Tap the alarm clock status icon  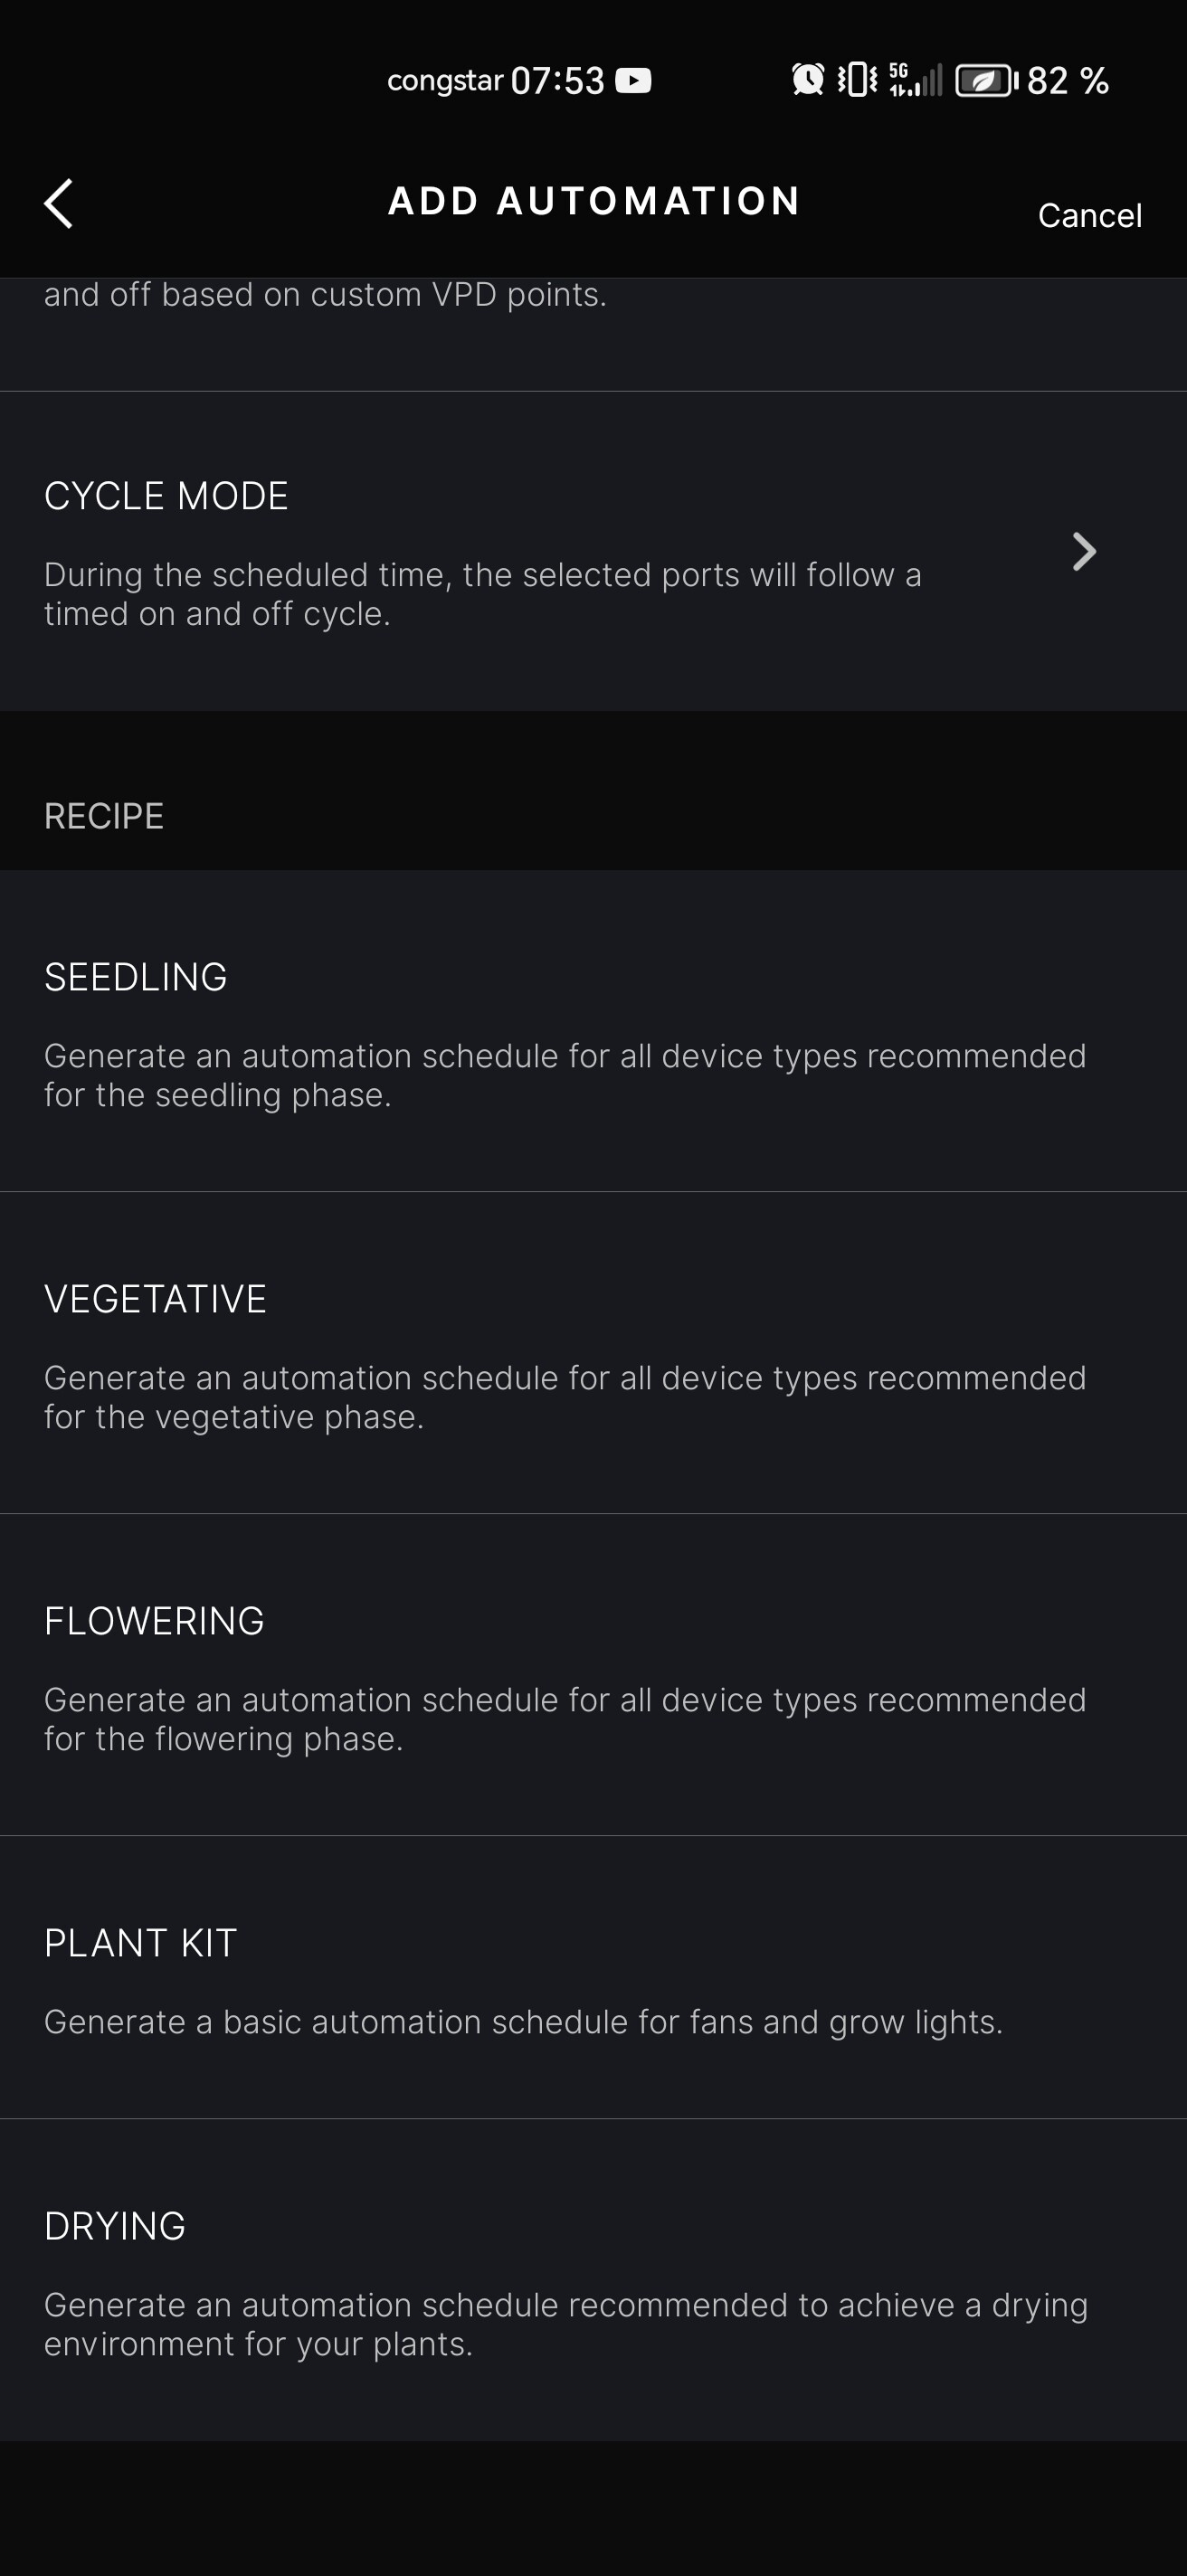[808, 79]
